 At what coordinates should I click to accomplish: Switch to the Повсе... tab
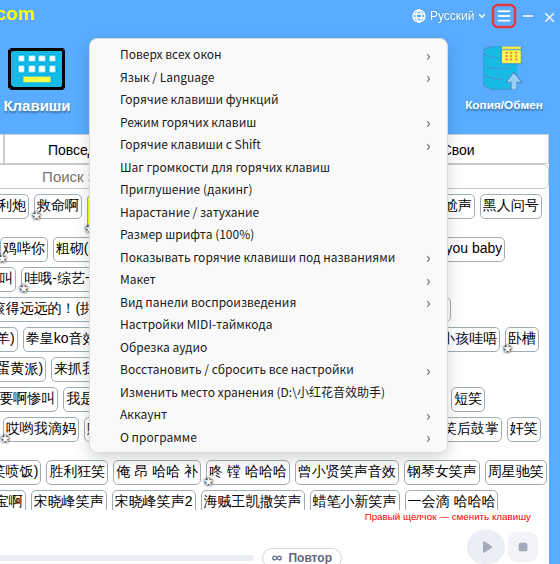pos(47,150)
